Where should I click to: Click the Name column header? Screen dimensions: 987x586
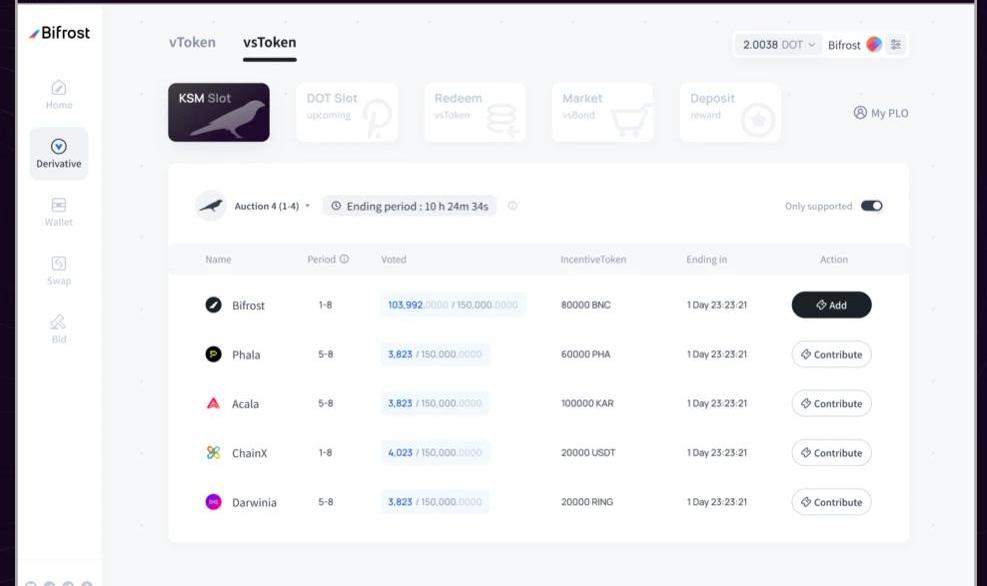pyautogui.click(x=218, y=259)
